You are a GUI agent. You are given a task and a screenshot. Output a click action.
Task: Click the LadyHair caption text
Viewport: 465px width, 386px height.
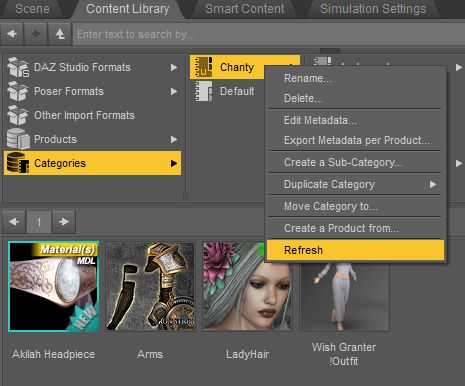pyautogui.click(x=247, y=354)
